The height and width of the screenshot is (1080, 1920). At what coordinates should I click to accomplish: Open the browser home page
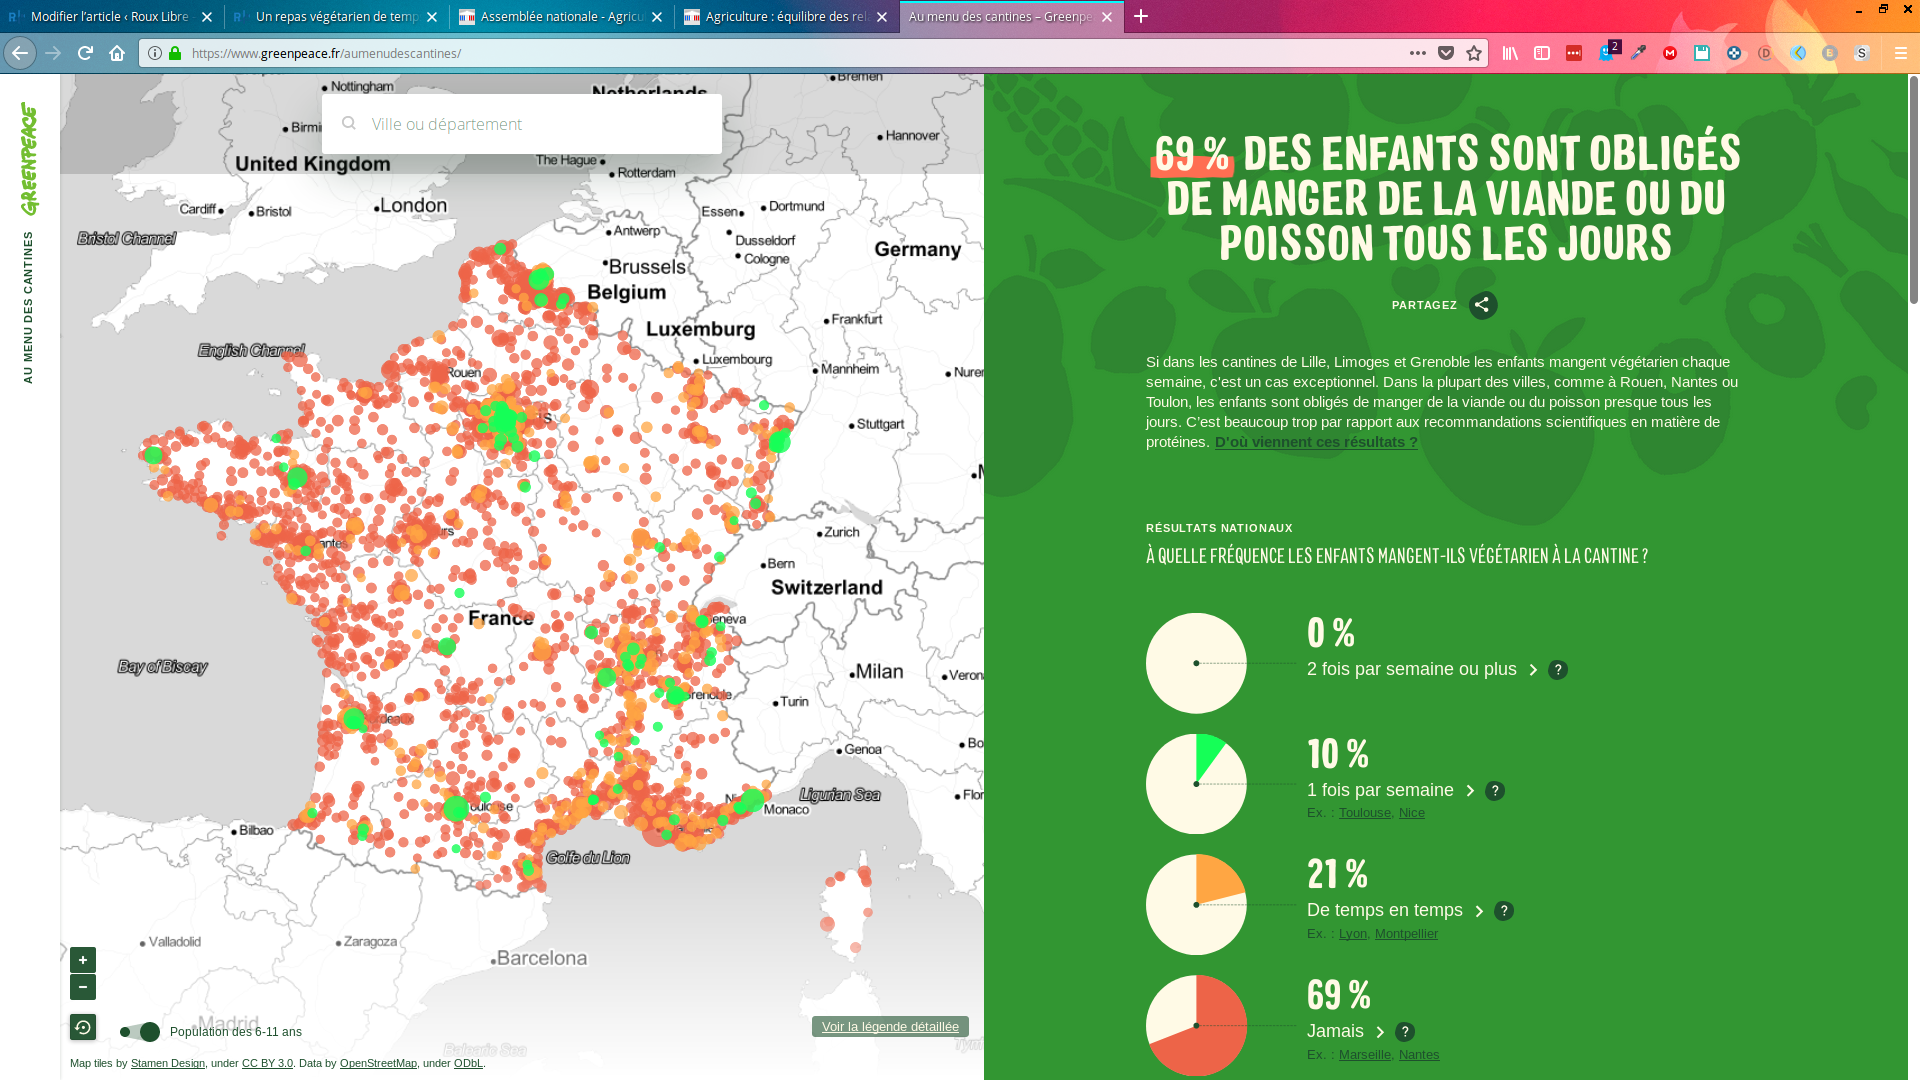coord(117,53)
